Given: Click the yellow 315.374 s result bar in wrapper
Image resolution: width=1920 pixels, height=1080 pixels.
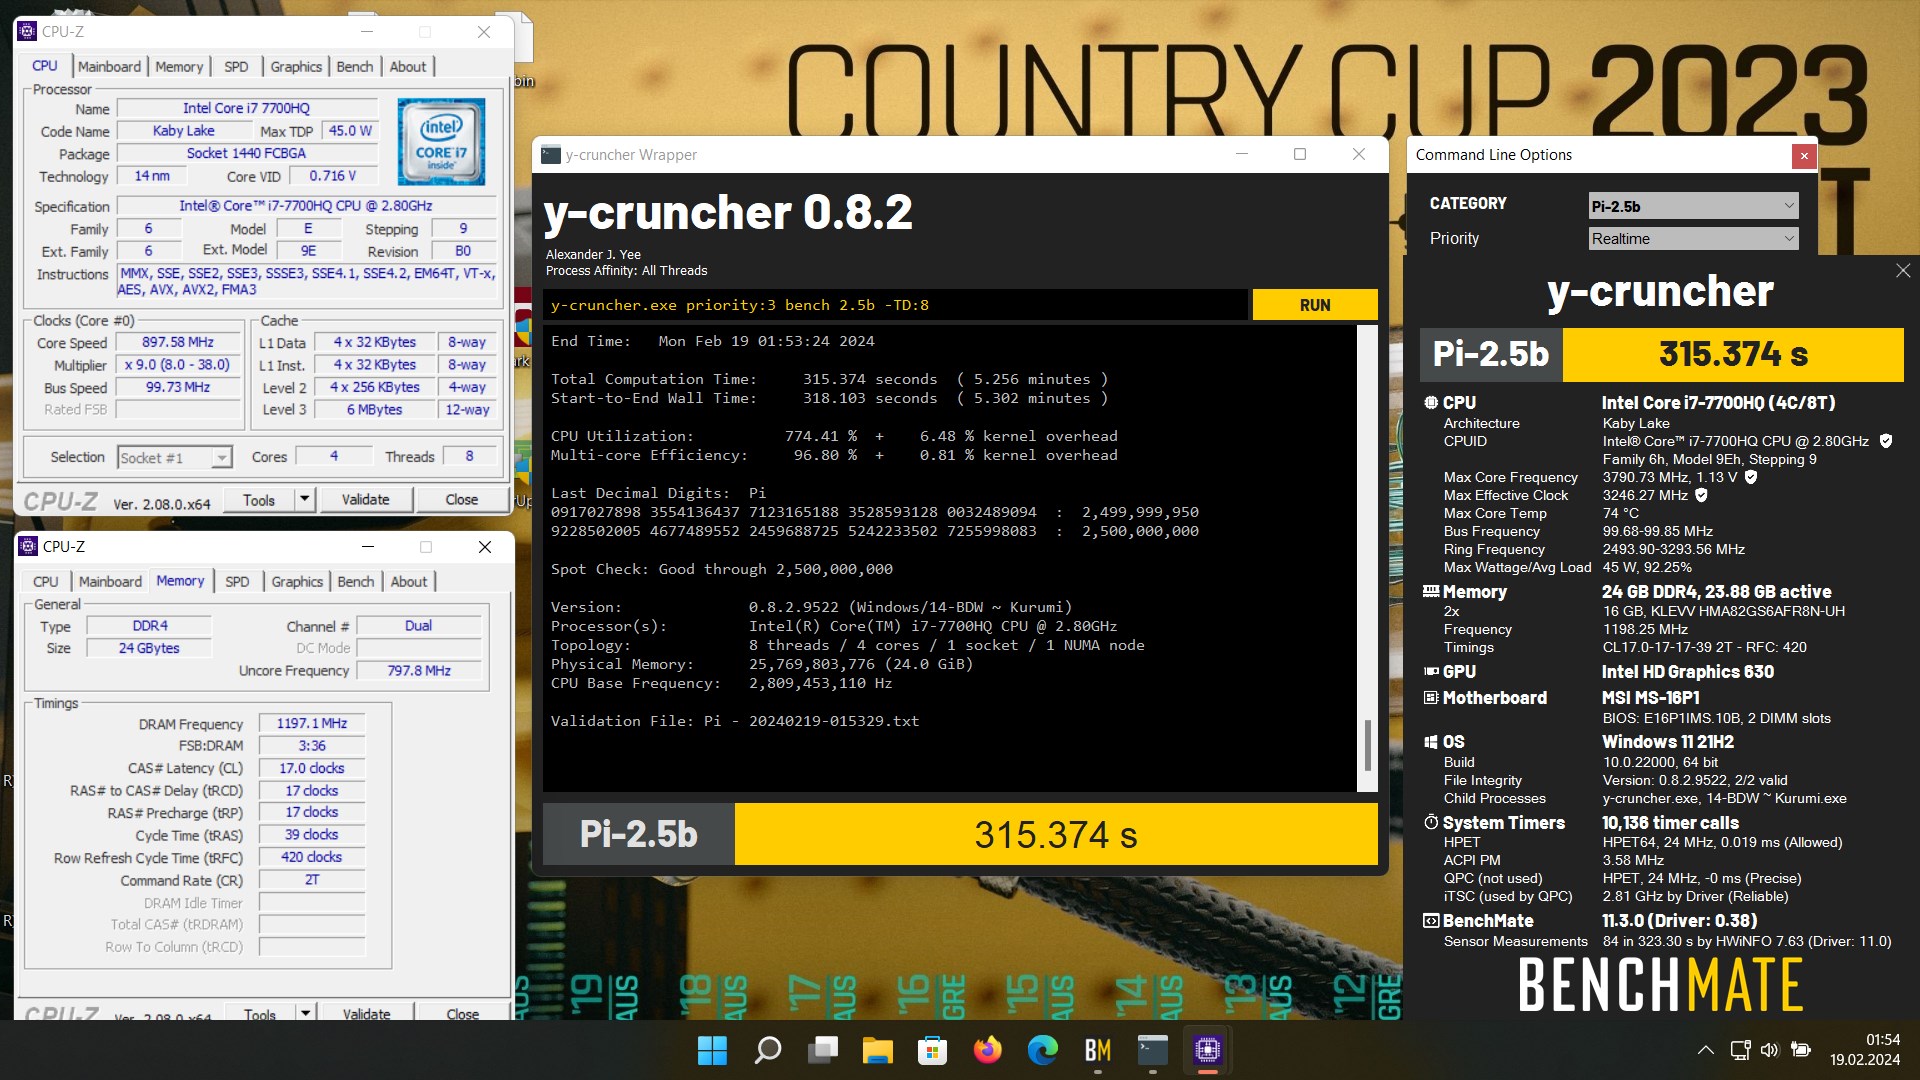Looking at the screenshot, I should pyautogui.click(x=1056, y=834).
